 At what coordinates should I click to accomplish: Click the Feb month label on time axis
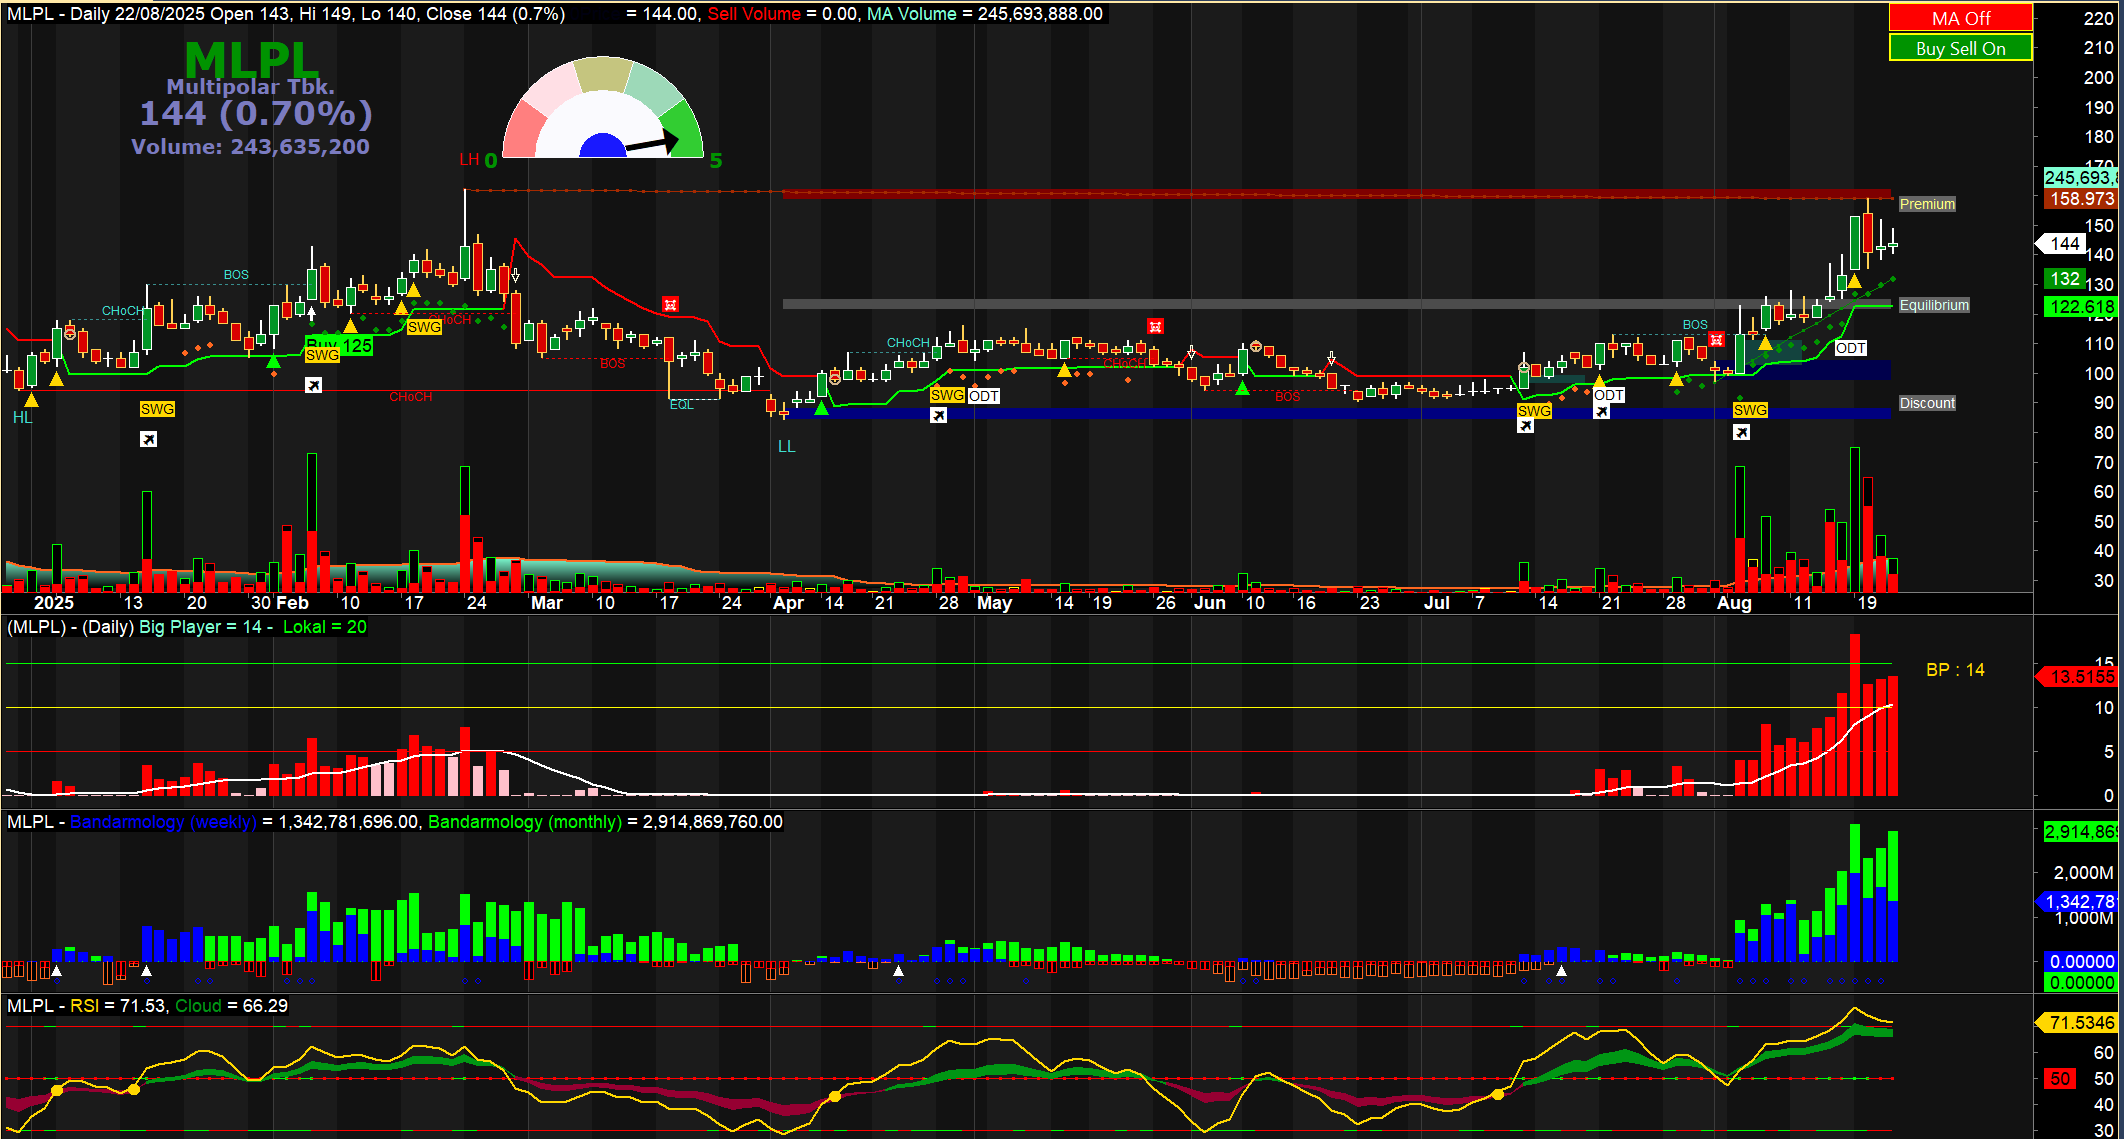pos(293,603)
